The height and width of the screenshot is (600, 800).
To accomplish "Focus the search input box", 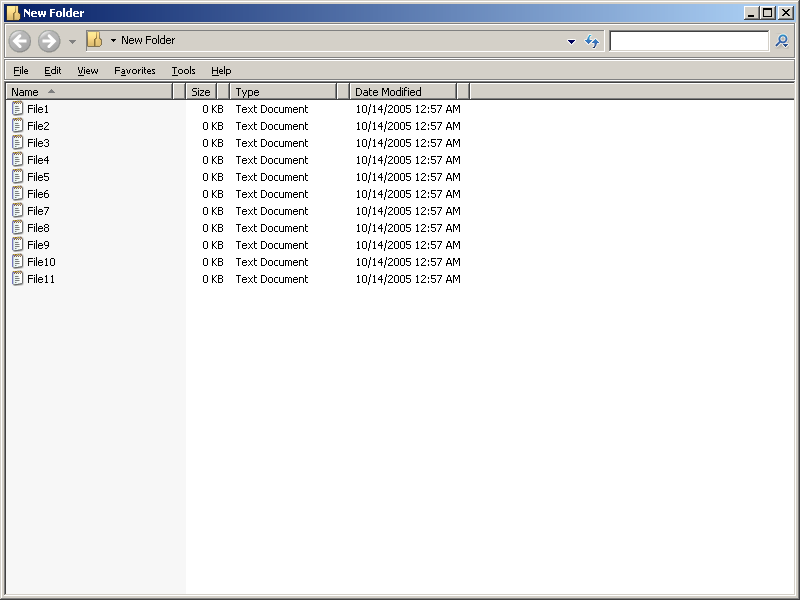I will point(689,41).
